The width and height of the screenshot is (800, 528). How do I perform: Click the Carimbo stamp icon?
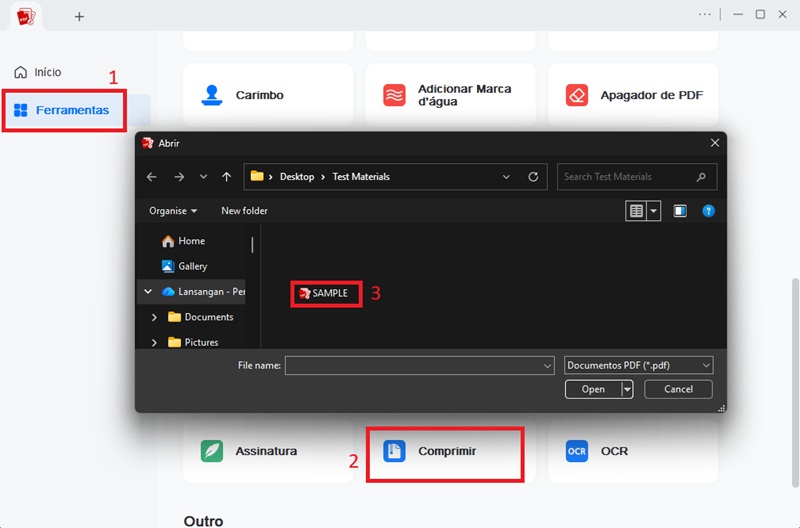(x=212, y=95)
